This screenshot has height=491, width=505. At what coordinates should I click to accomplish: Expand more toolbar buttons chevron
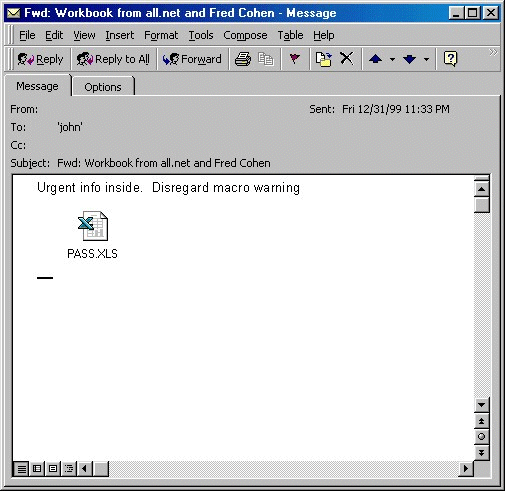click(x=493, y=52)
